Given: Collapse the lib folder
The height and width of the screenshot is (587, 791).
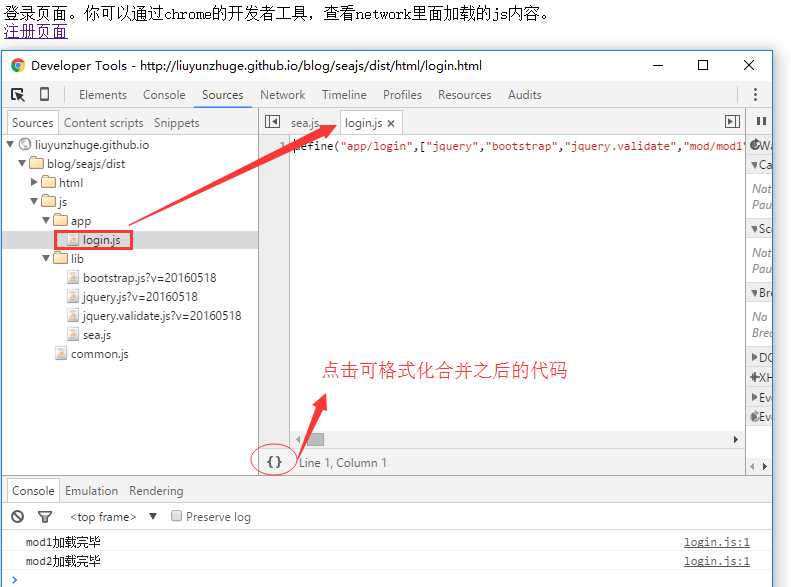Looking at the screenshot, I should tap(46, 258).
